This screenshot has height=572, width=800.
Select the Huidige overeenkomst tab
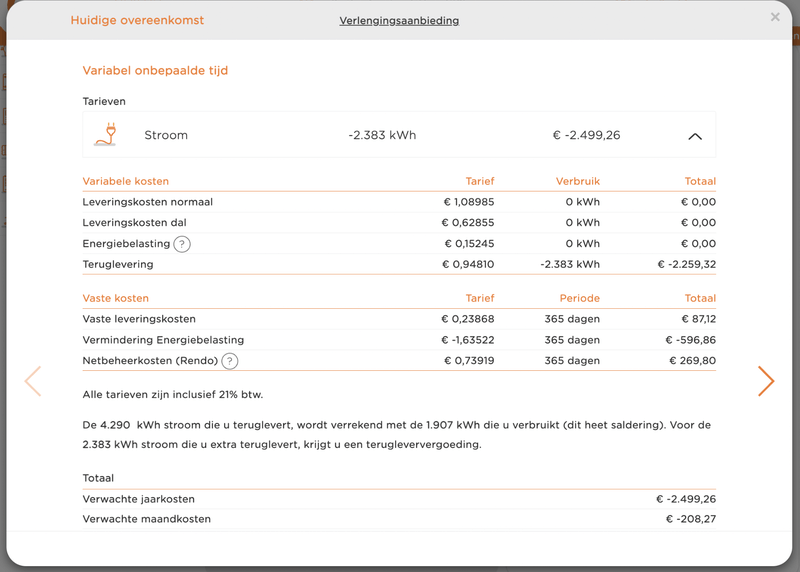point(137,20)
